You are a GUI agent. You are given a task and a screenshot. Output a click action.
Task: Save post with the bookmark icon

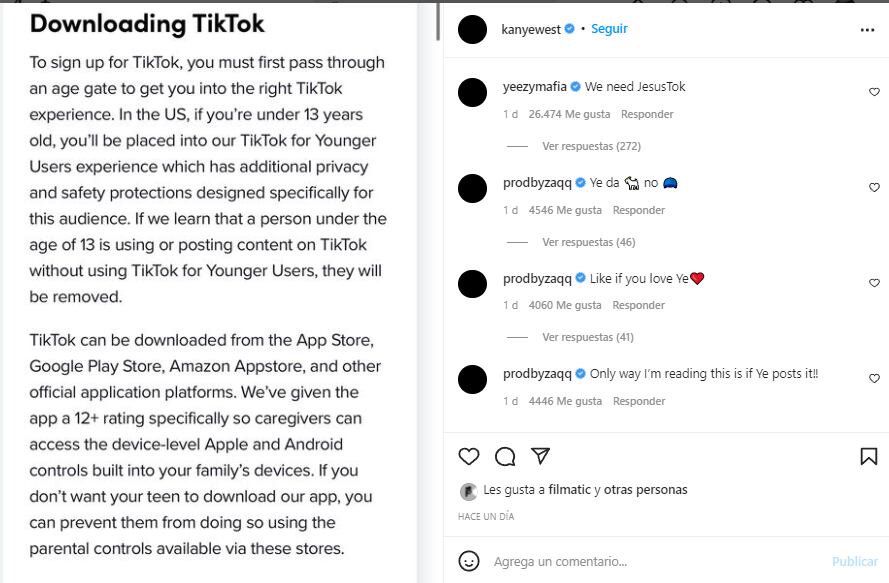[868, 457]
